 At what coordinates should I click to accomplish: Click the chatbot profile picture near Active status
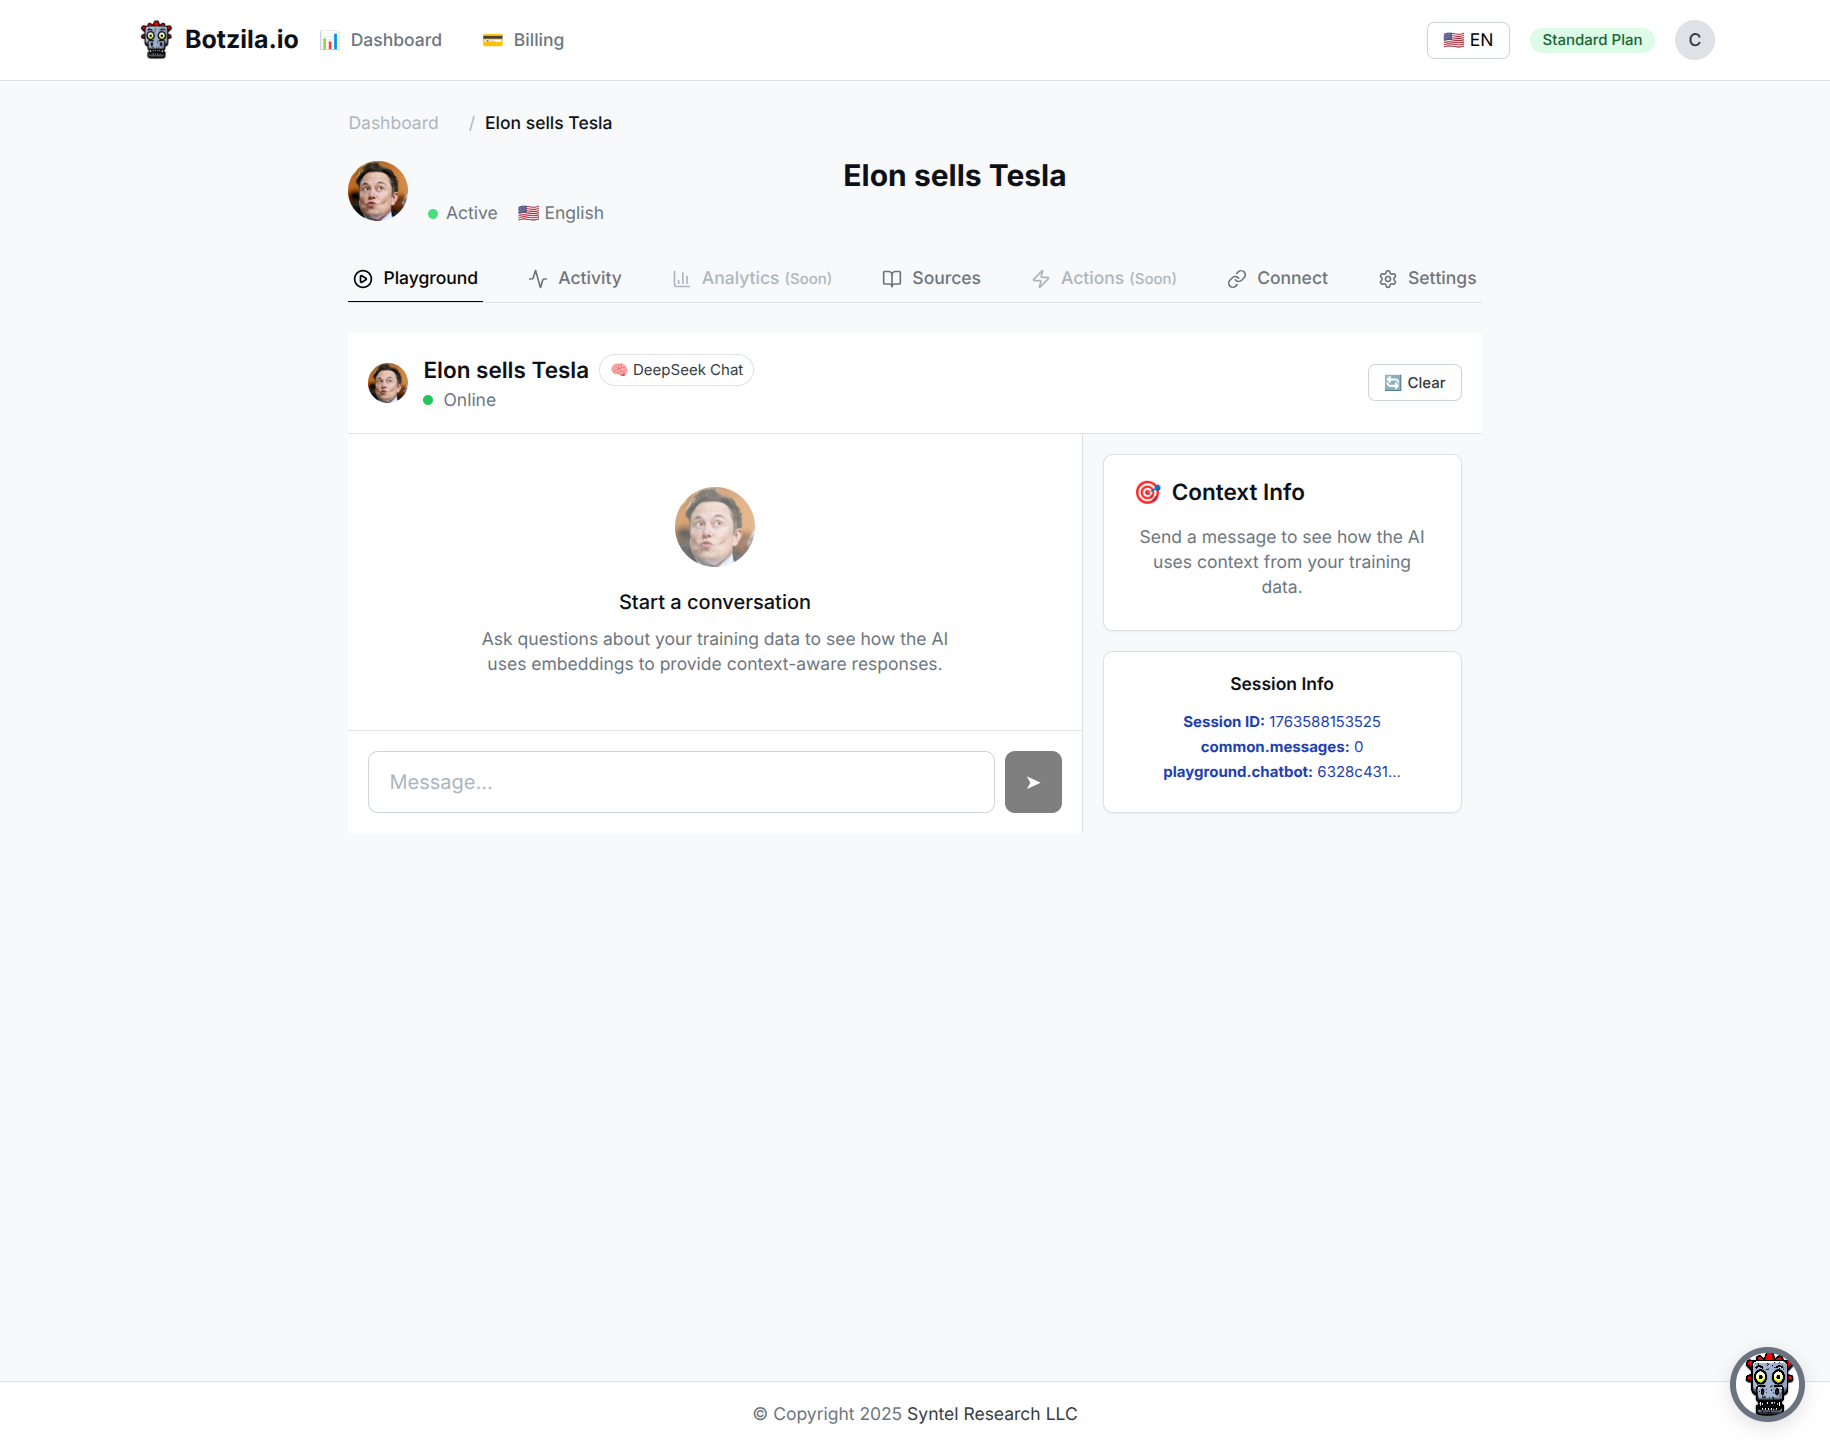378,191
